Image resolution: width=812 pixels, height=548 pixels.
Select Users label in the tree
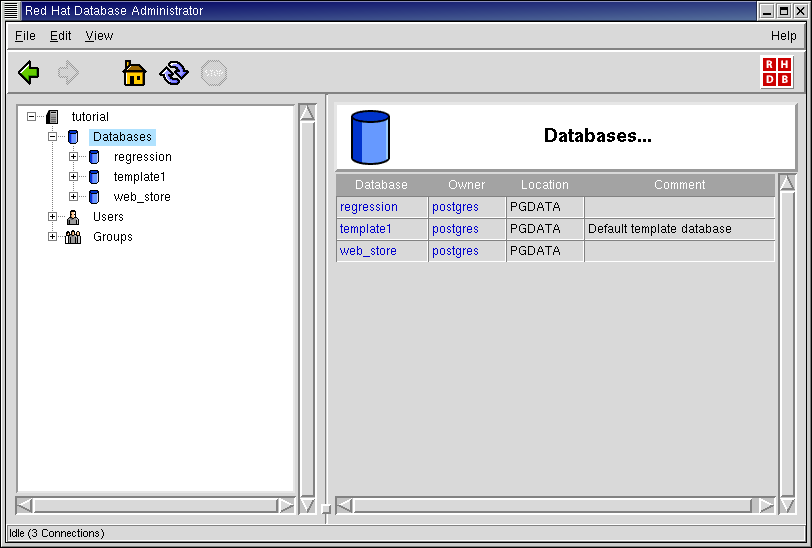(x=108, y=217)
